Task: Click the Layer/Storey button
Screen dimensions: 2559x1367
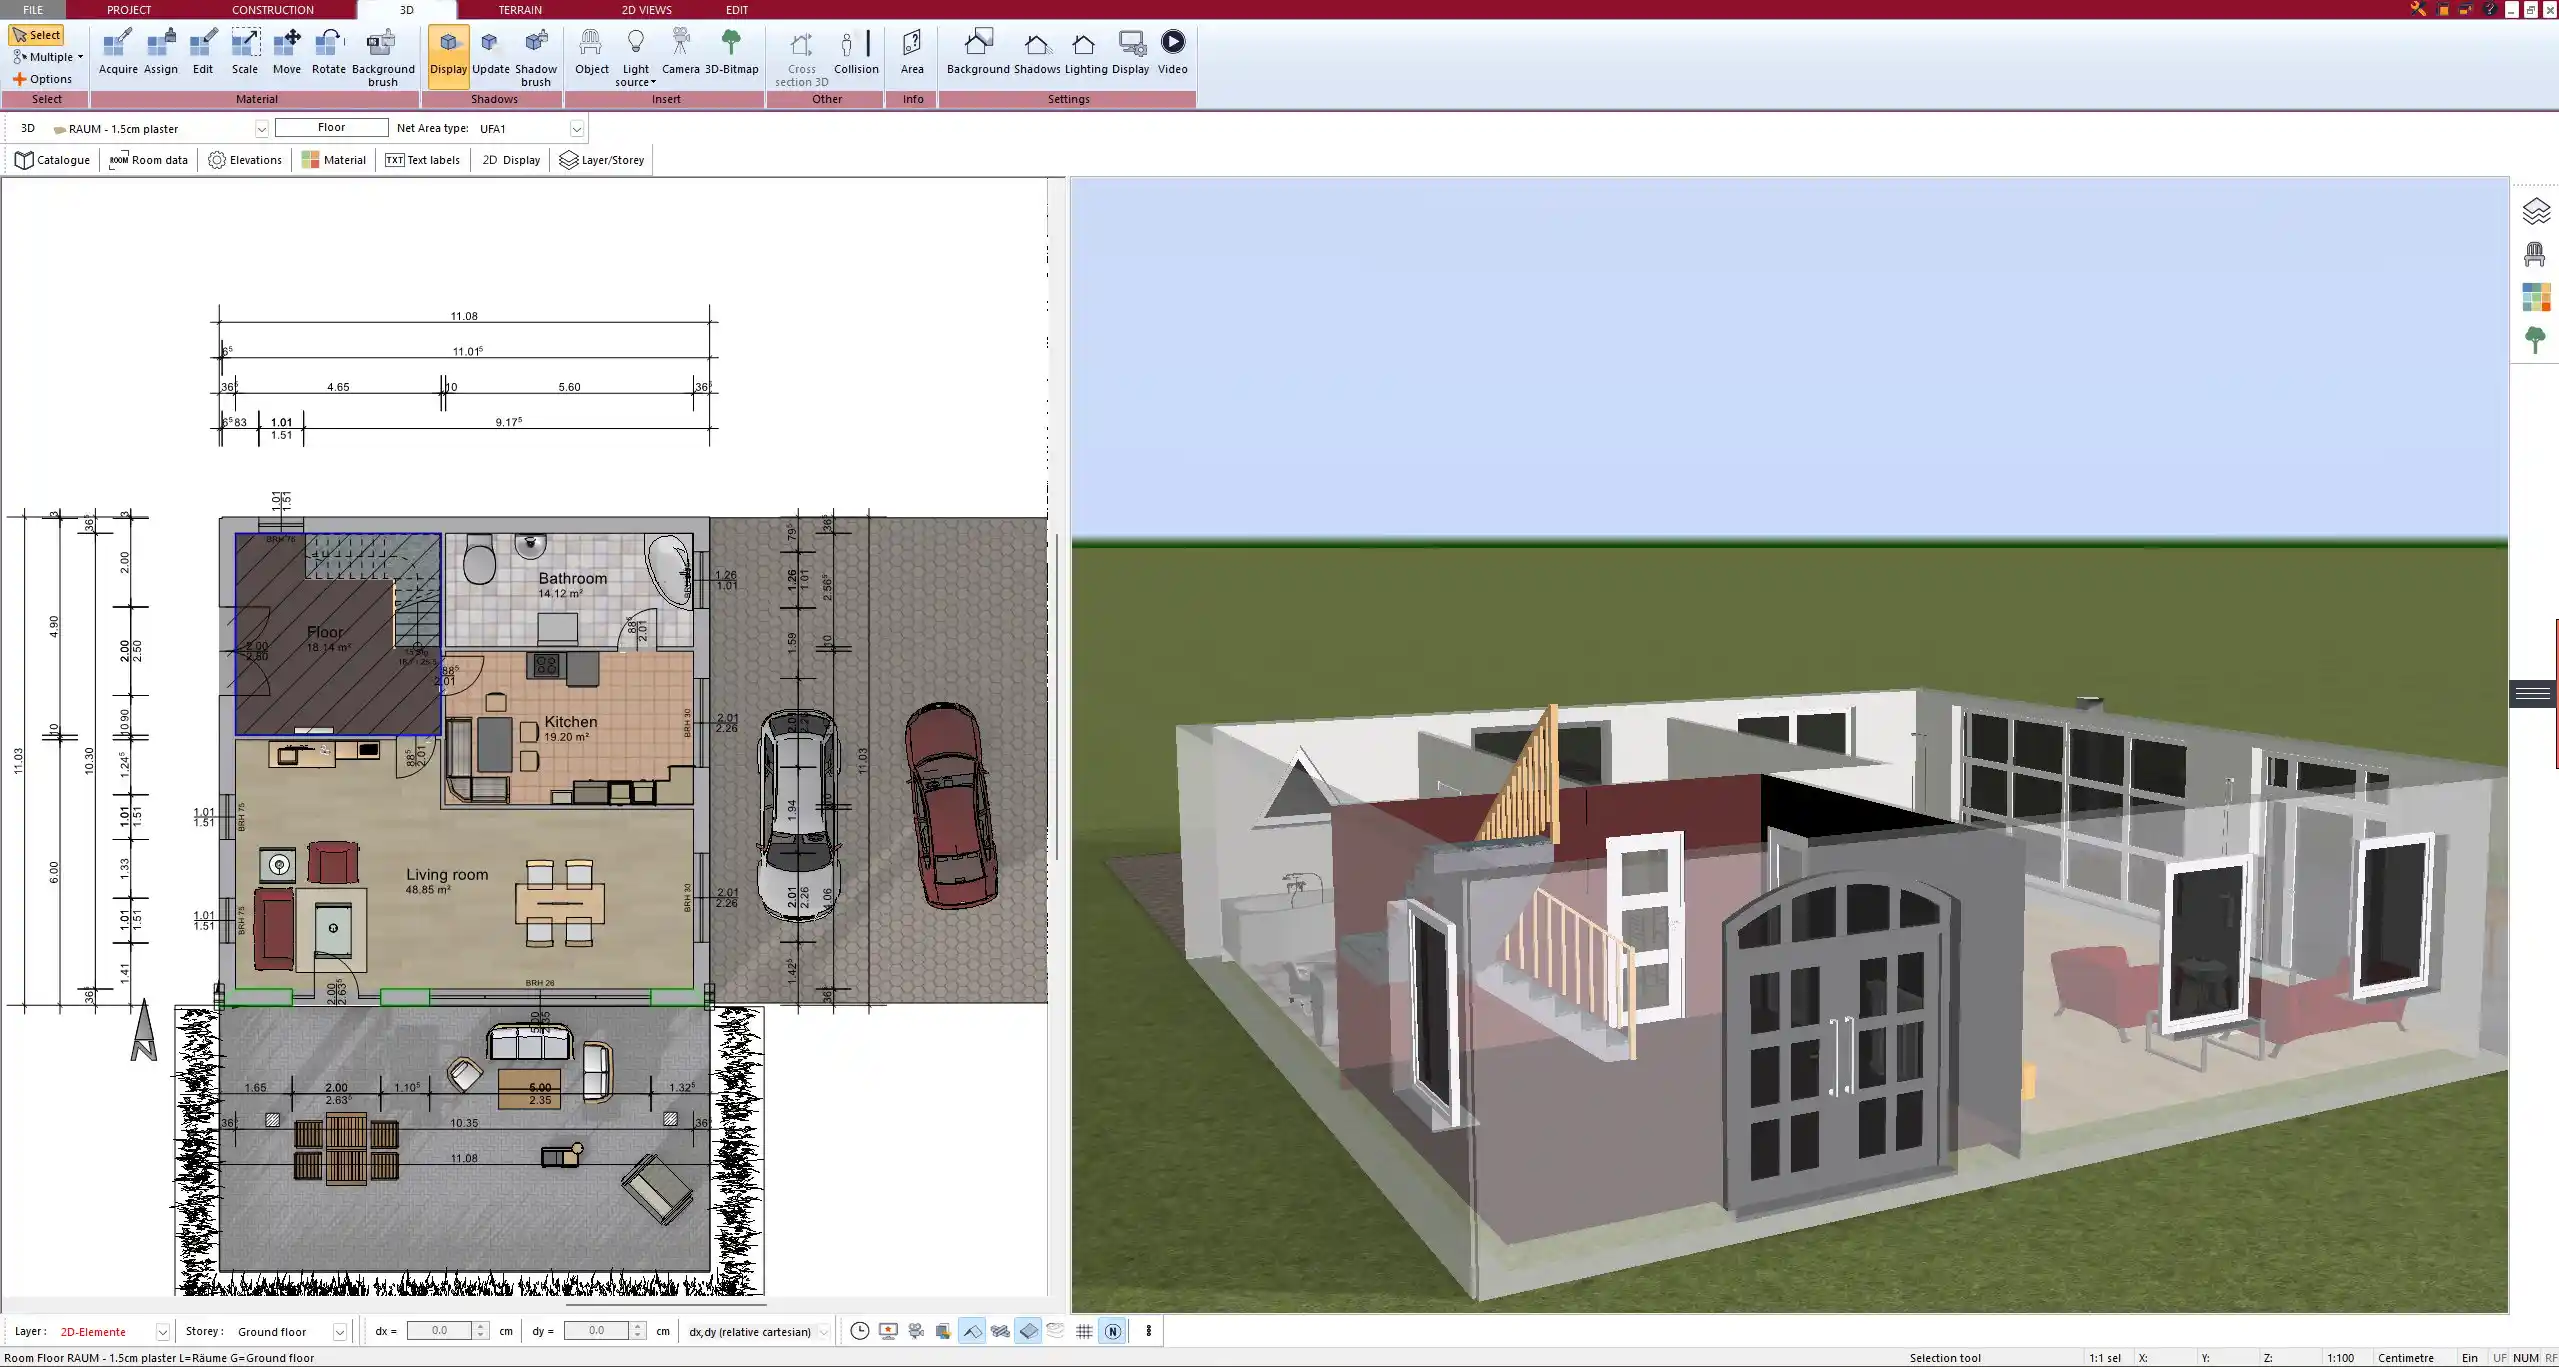Action: click(x=601, y=160)
